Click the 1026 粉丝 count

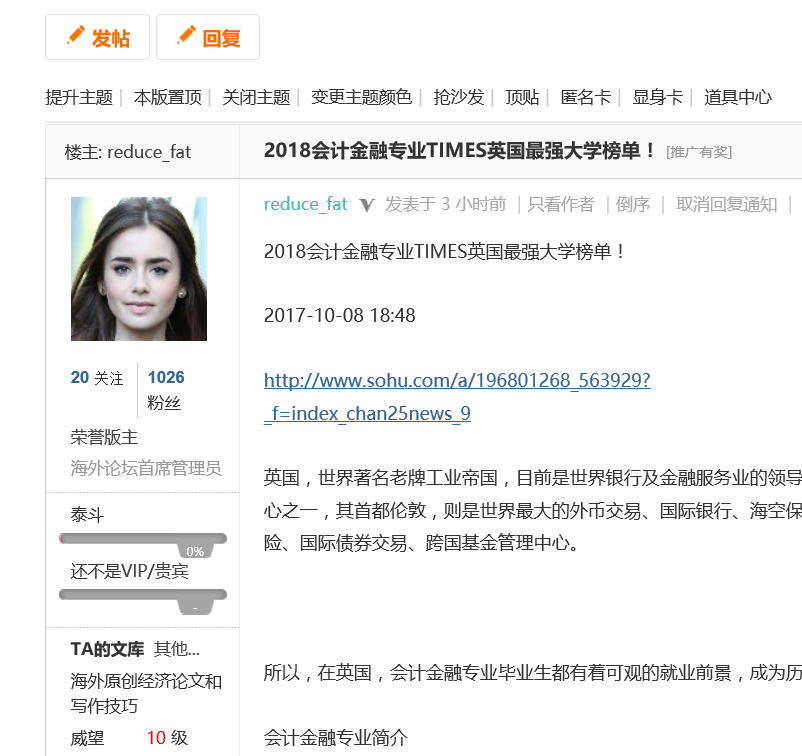[166, 390]
